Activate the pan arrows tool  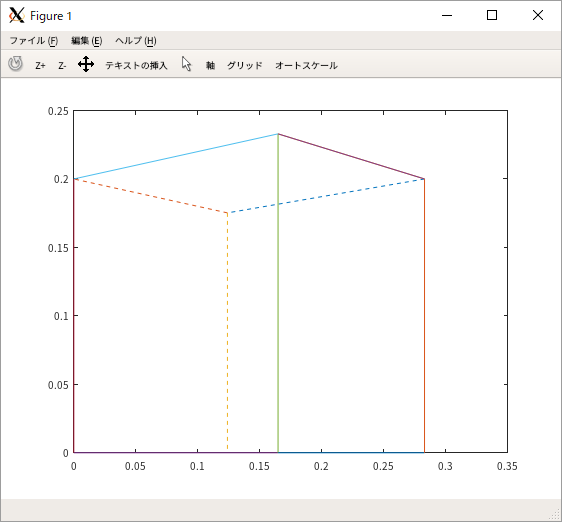(86, 64)
